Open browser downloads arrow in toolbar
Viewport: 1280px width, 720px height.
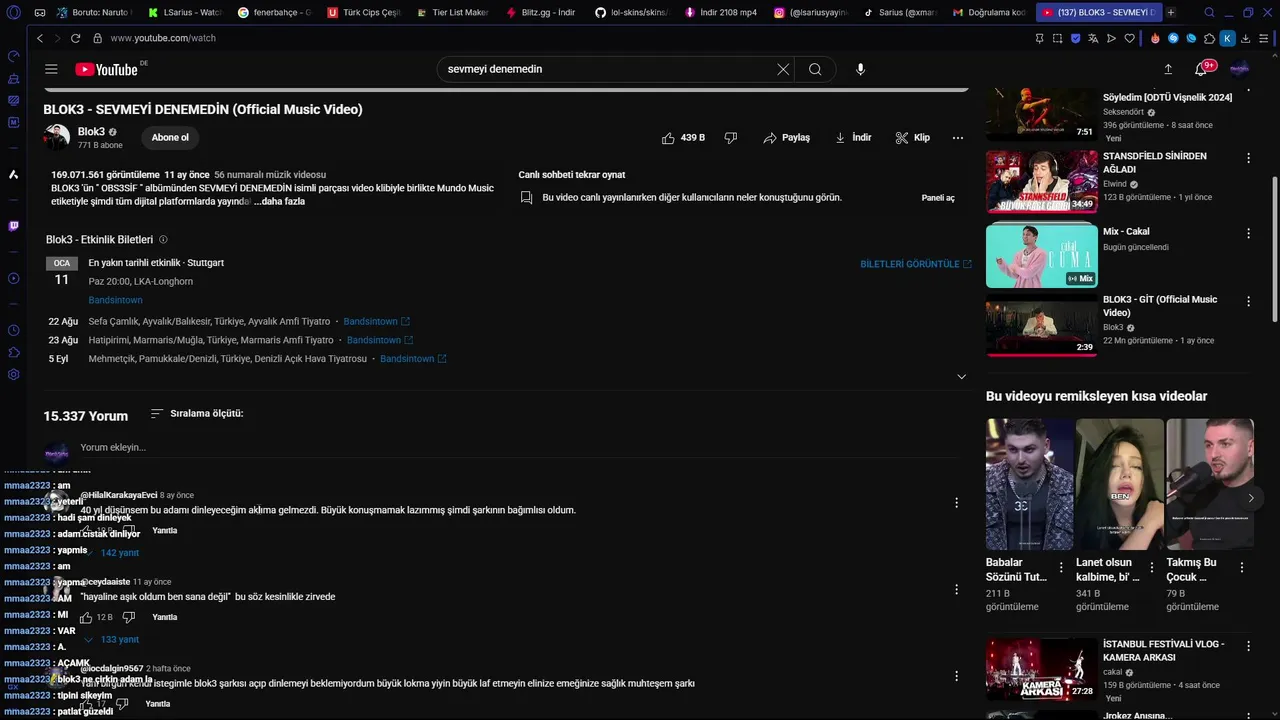[1245, 38]
